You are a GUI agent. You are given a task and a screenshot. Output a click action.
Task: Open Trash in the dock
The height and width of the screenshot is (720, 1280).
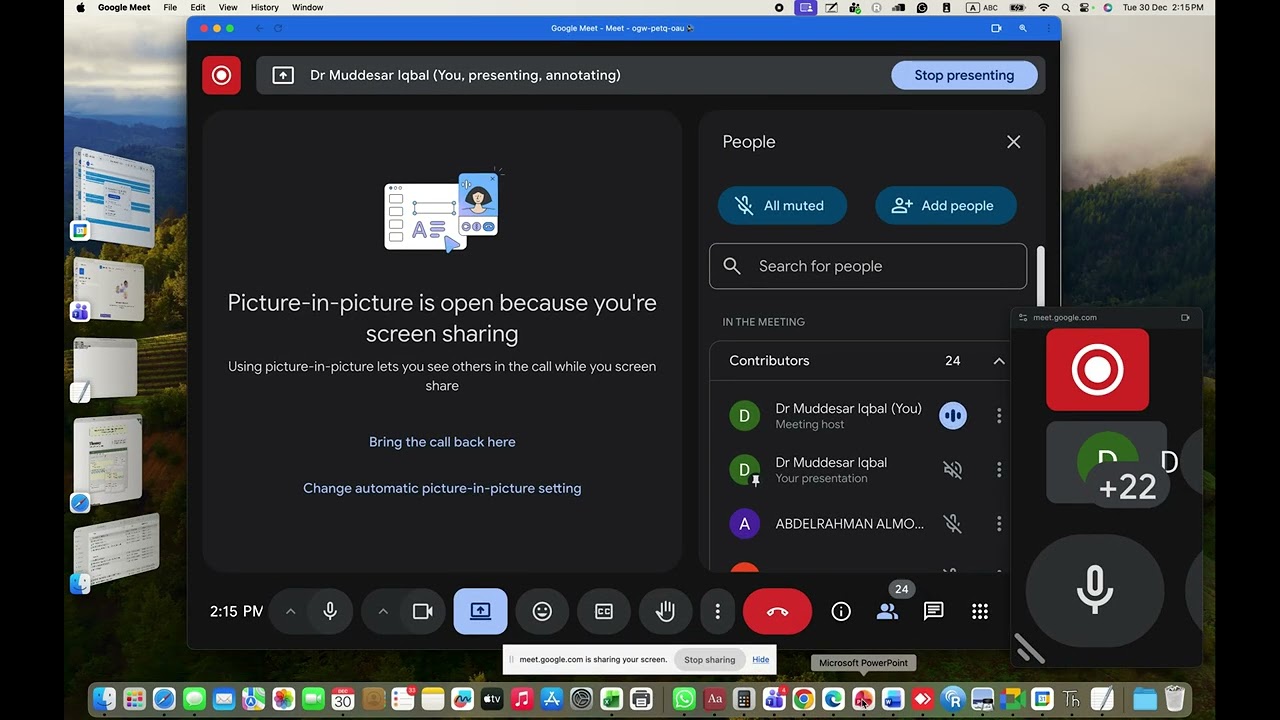coord(1175,699)
